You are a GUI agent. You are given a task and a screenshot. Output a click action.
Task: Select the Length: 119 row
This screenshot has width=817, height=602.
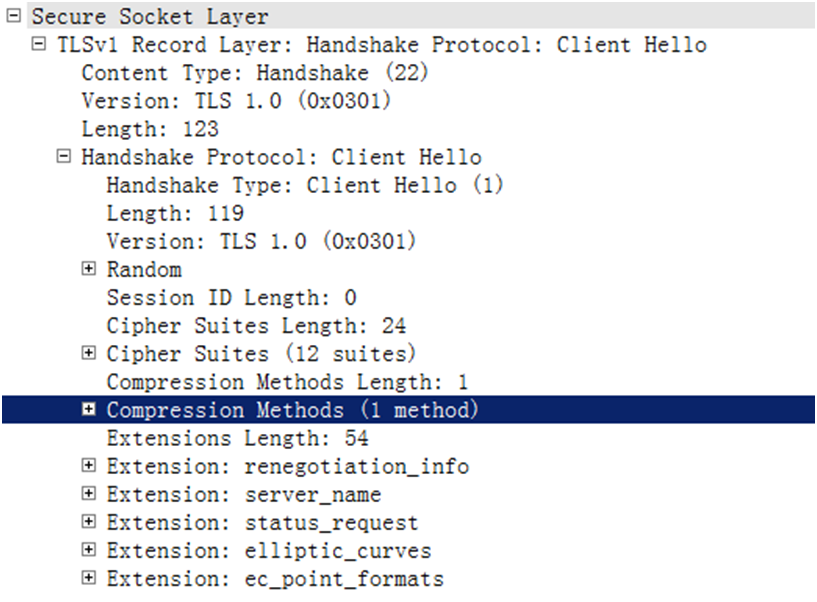(x=175, y=213)
